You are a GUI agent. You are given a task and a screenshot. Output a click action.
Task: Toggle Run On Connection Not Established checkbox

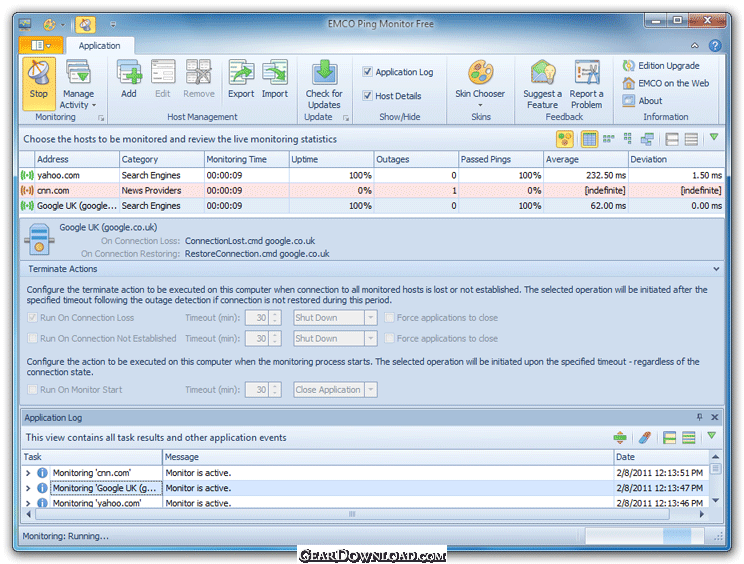click(x=32, y=338)
